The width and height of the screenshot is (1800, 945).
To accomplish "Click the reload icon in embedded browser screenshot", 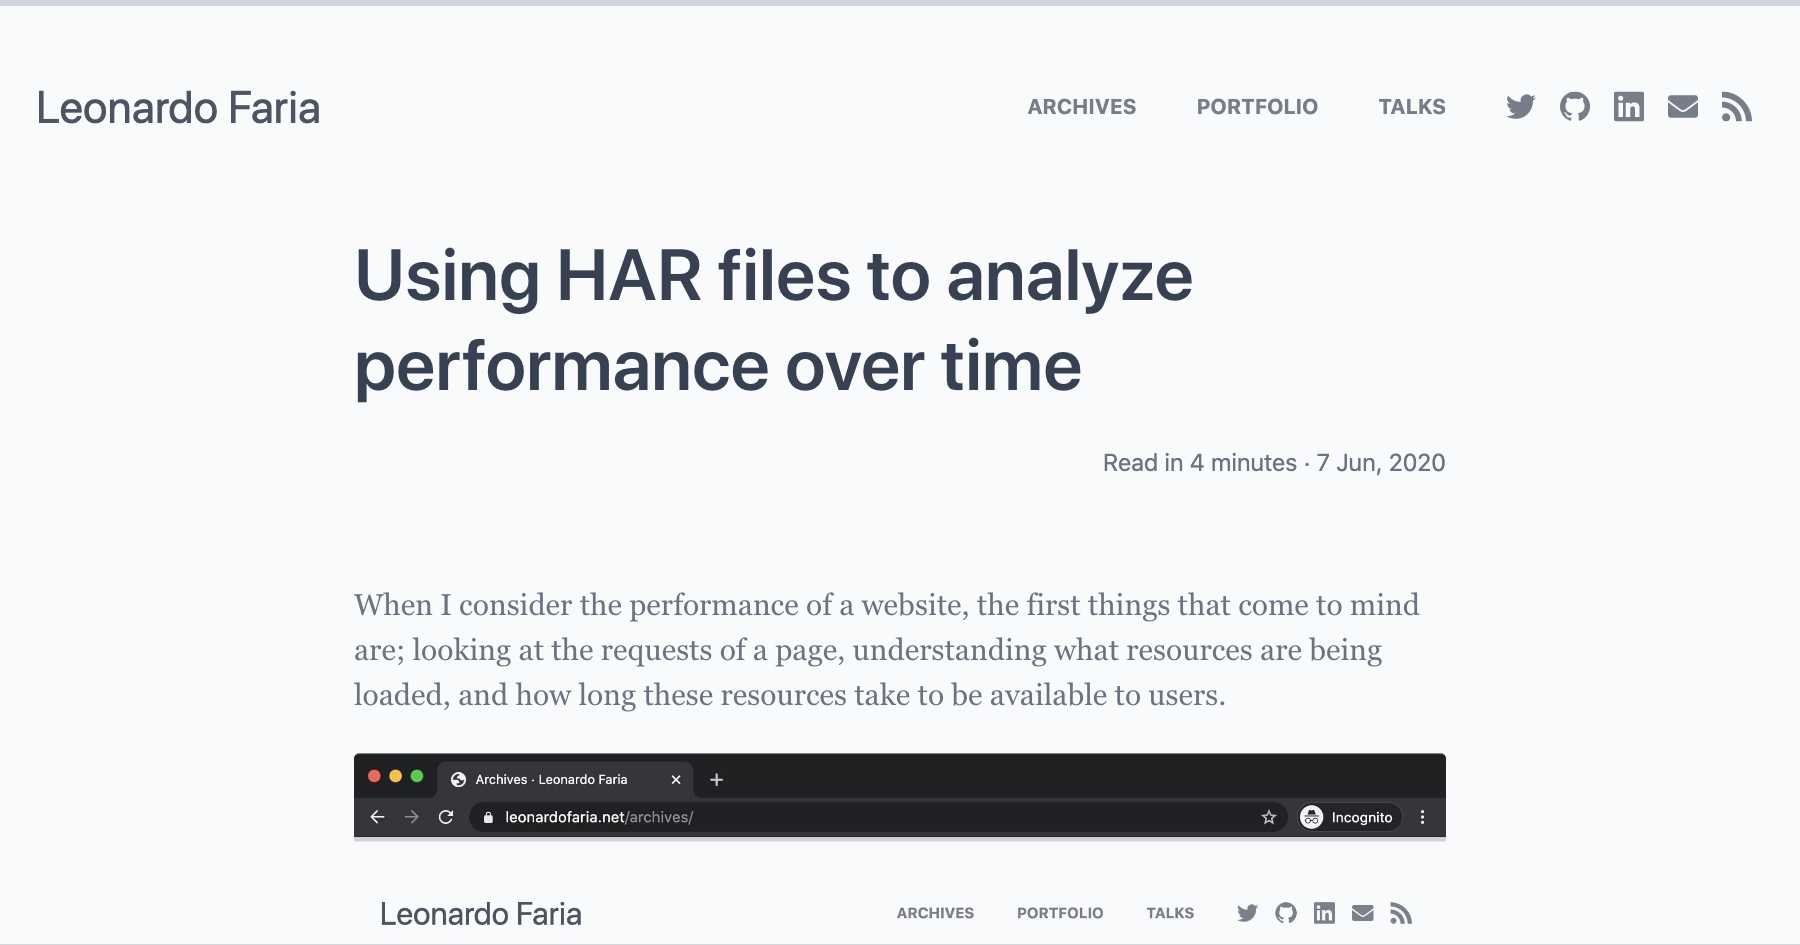I will pos(446,817).
